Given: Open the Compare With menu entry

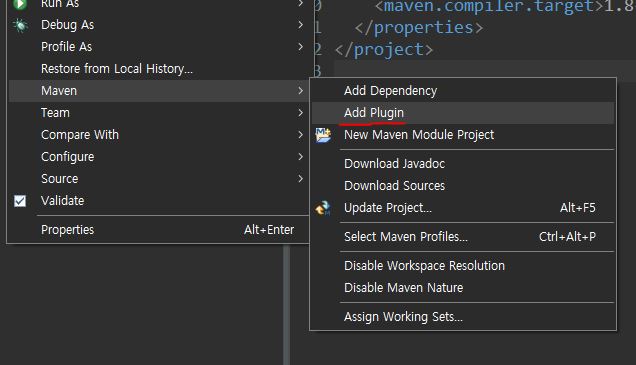Looking at the screenshot, I should (x=158, y=134).
